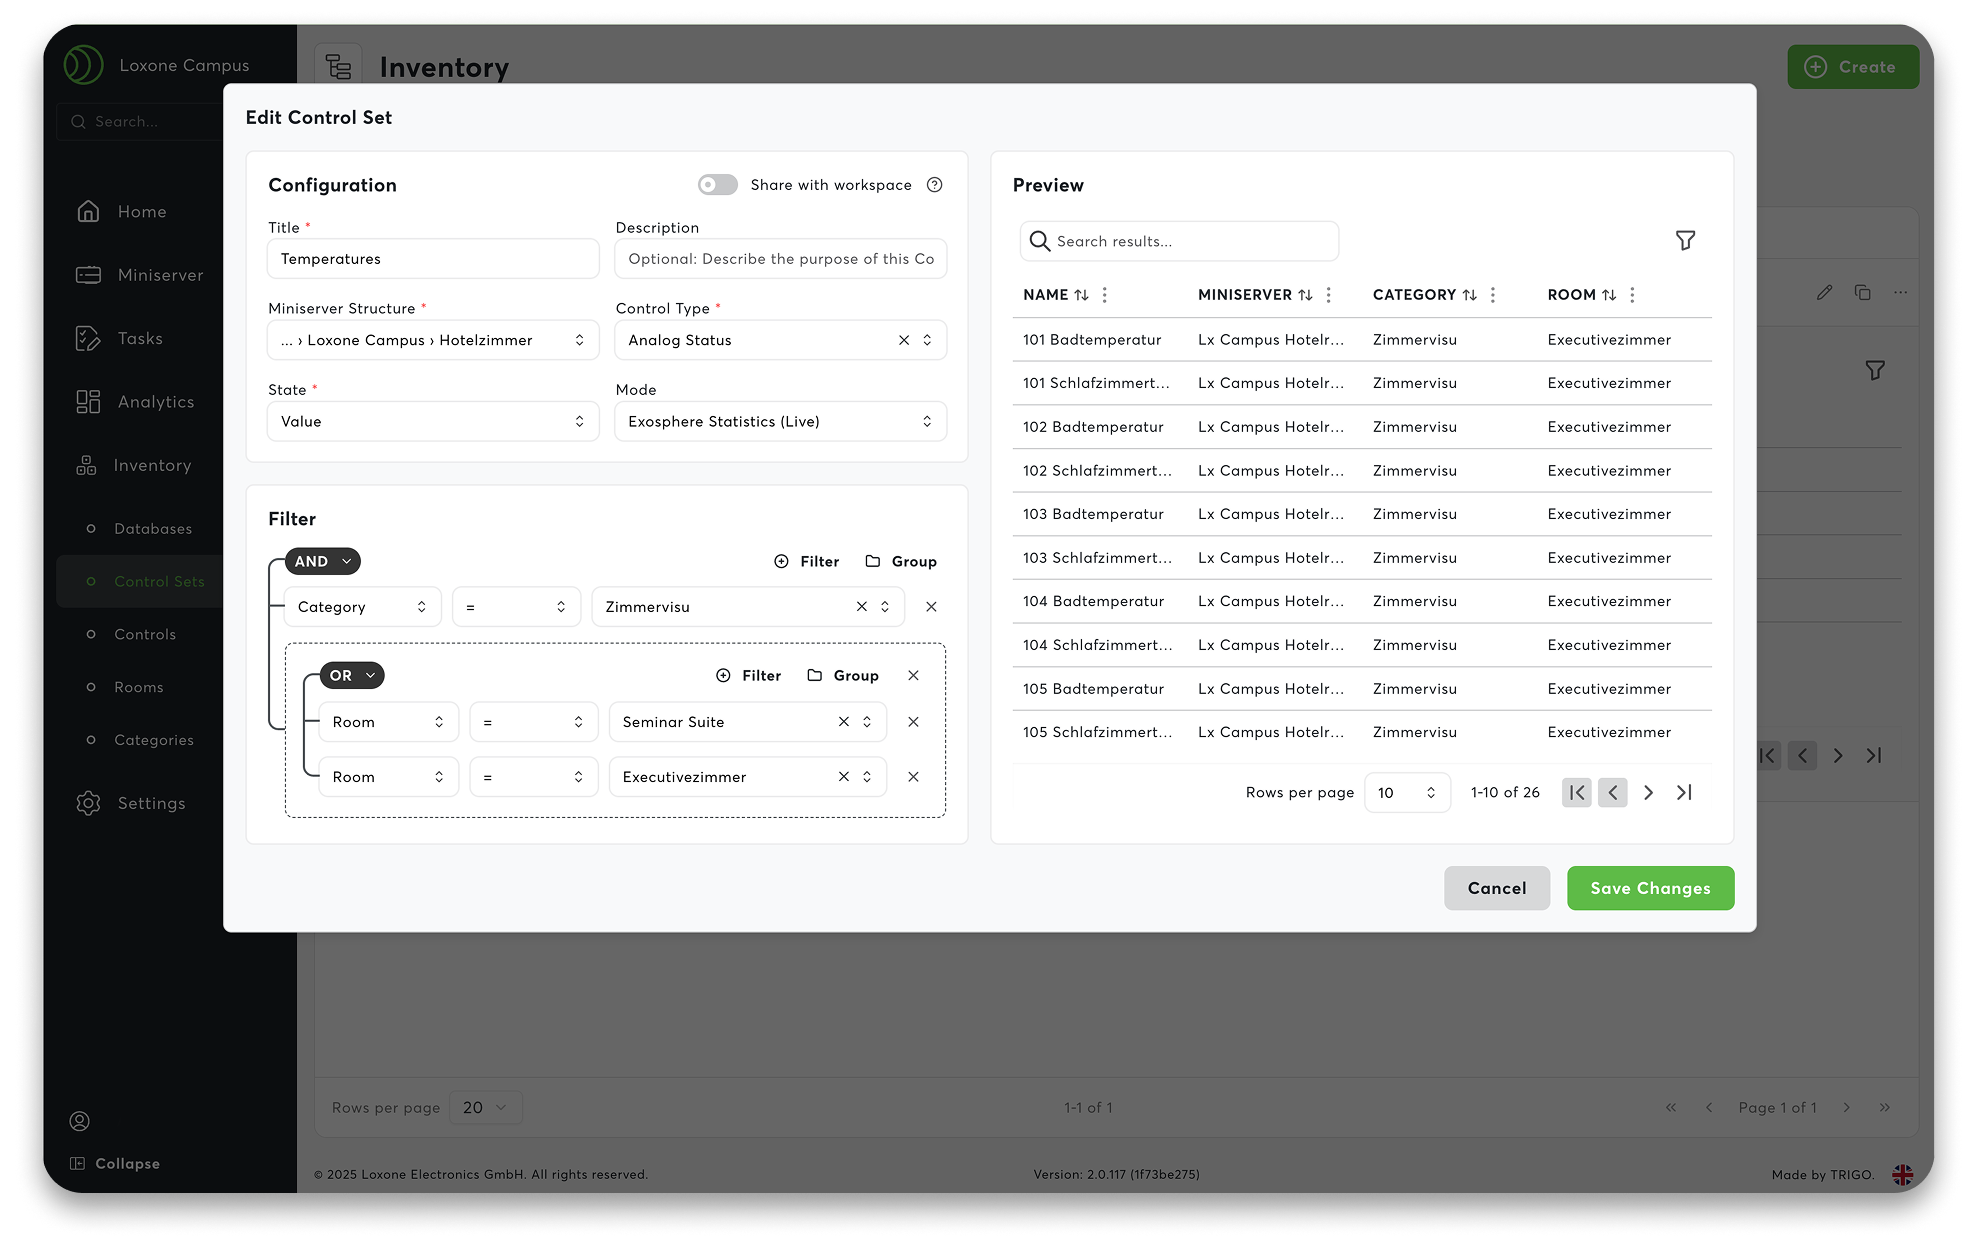Click the Create button
The image size is (1976, 1260).
click(1853, 67)
